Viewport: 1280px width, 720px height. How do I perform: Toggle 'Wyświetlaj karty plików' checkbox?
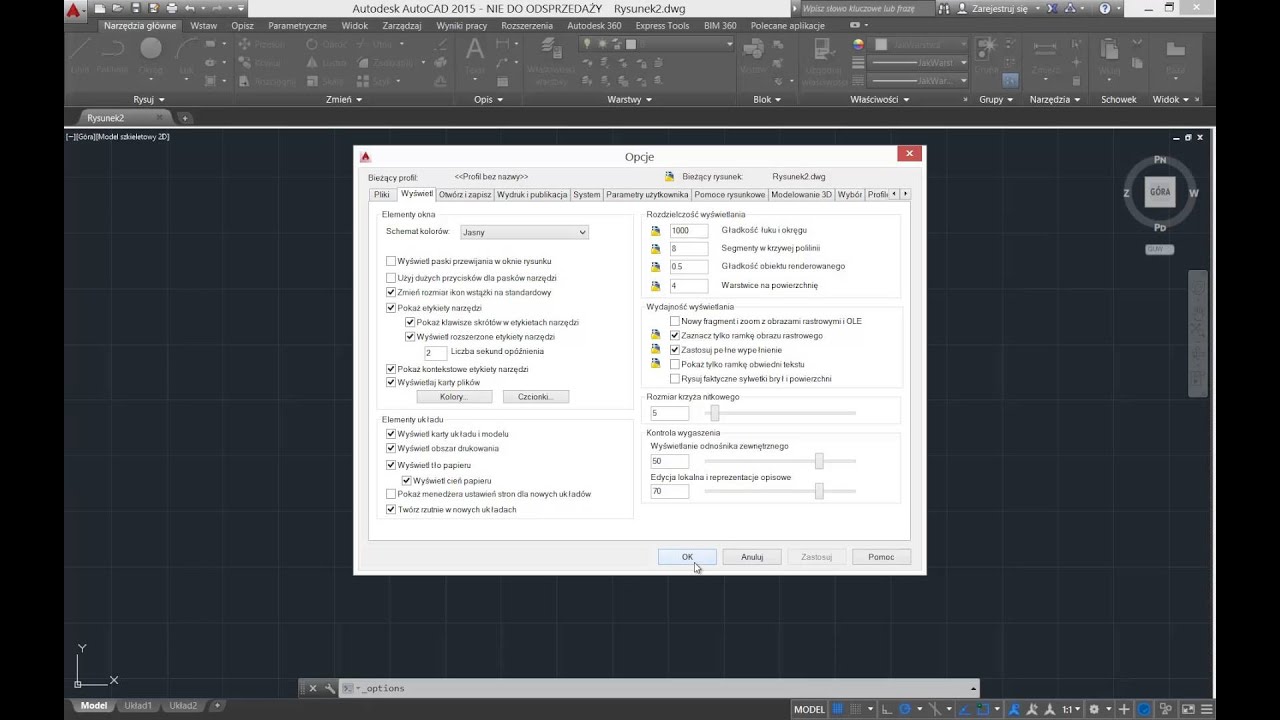[391, 382]
